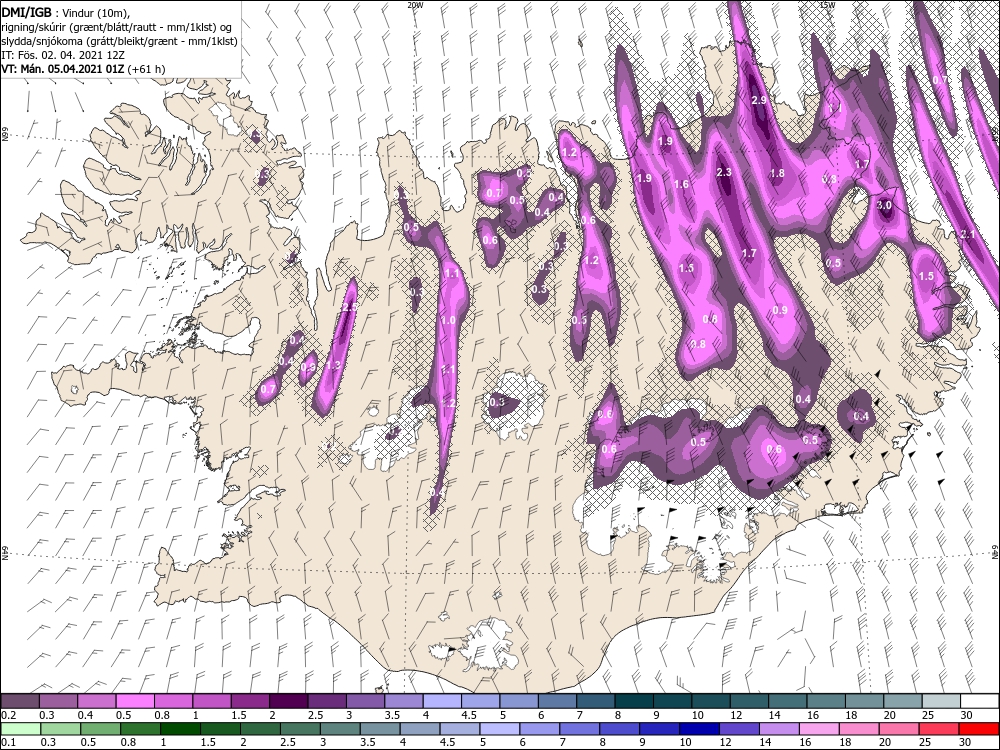This screenshot has width=1000, height=750.
Task: Click the pink rain legend swatch labeled 16
Action: coord(818,729)
